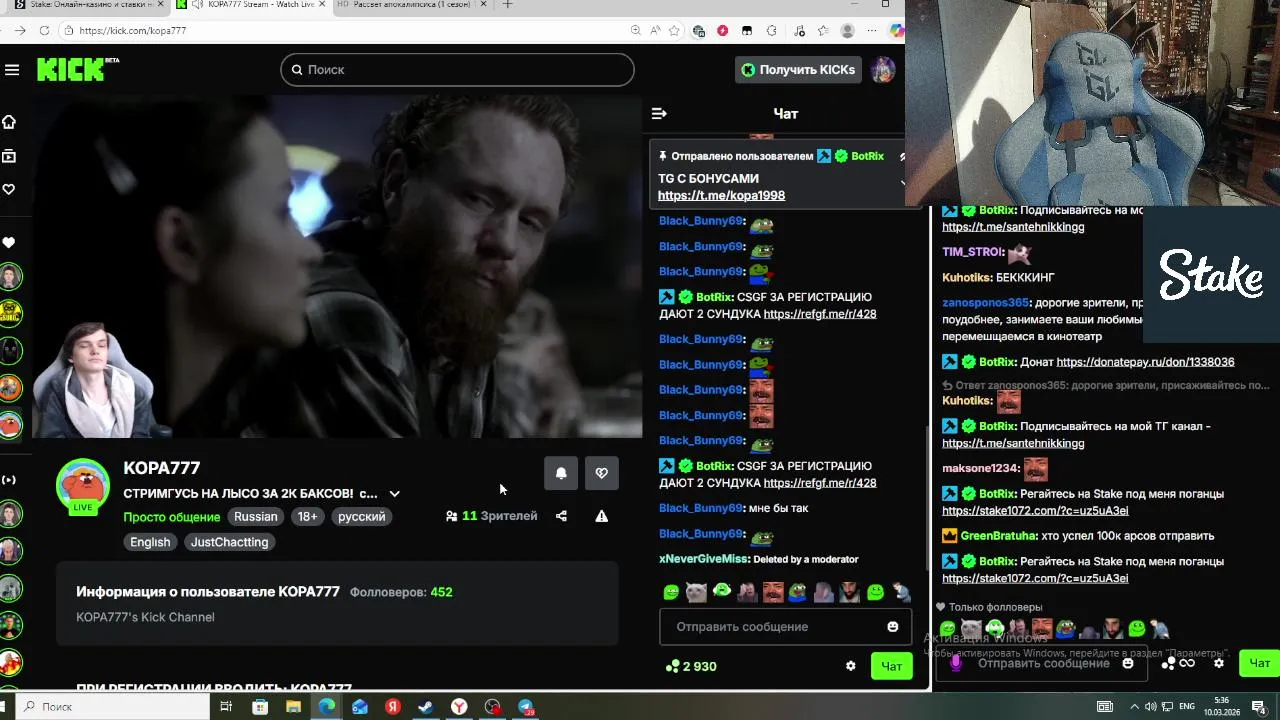Pick the Pepe frog emote in left chat

pos(798,592)
